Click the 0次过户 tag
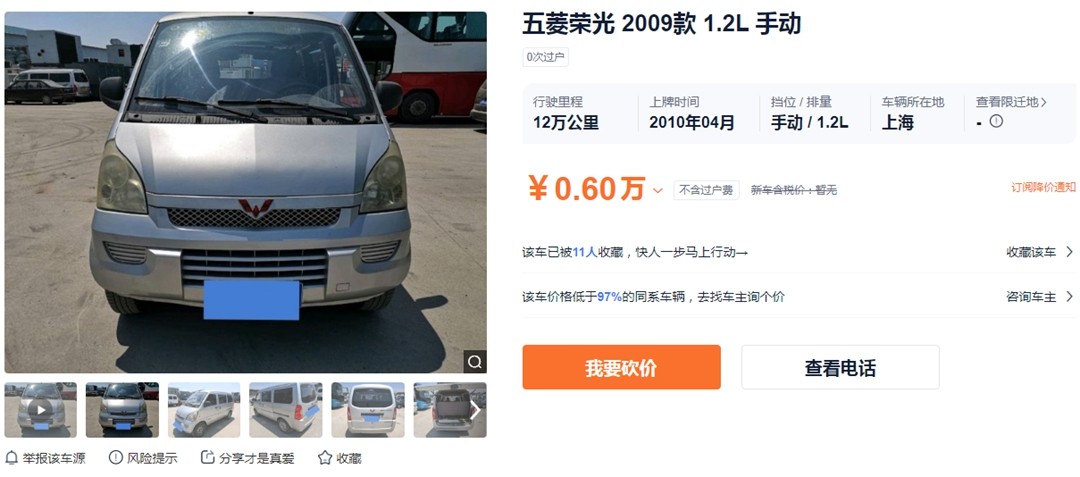Viewport: 1080px width, 477px height. point(546,57)
